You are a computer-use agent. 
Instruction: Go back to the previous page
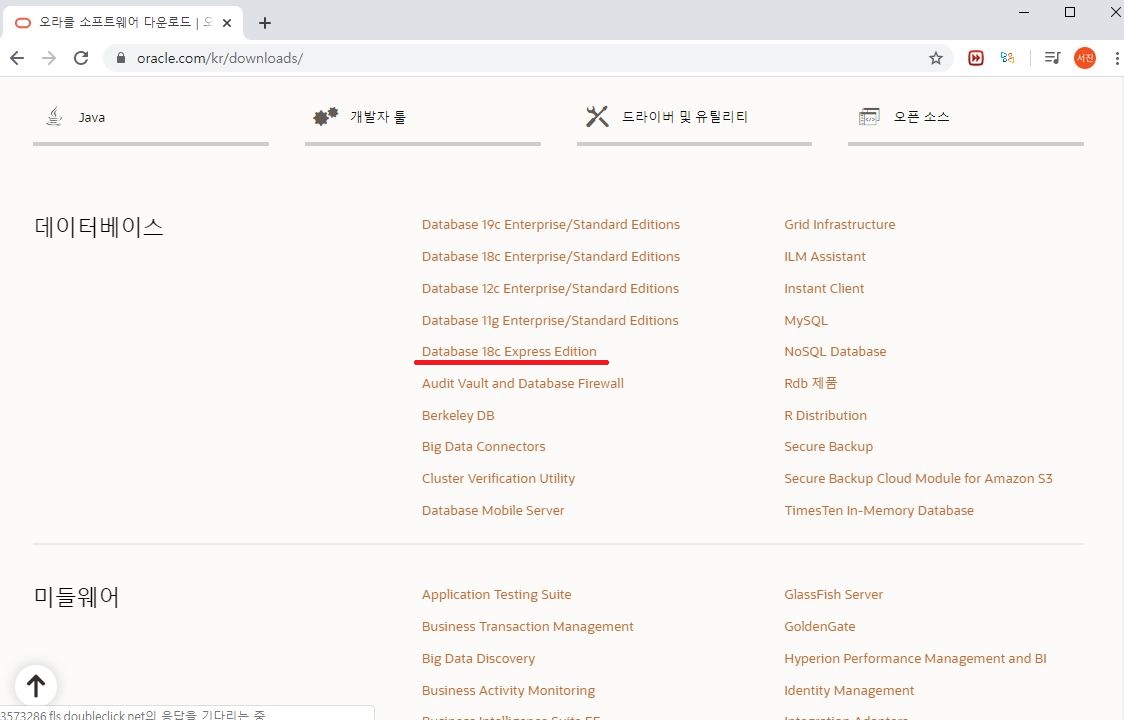click(17, 58)
